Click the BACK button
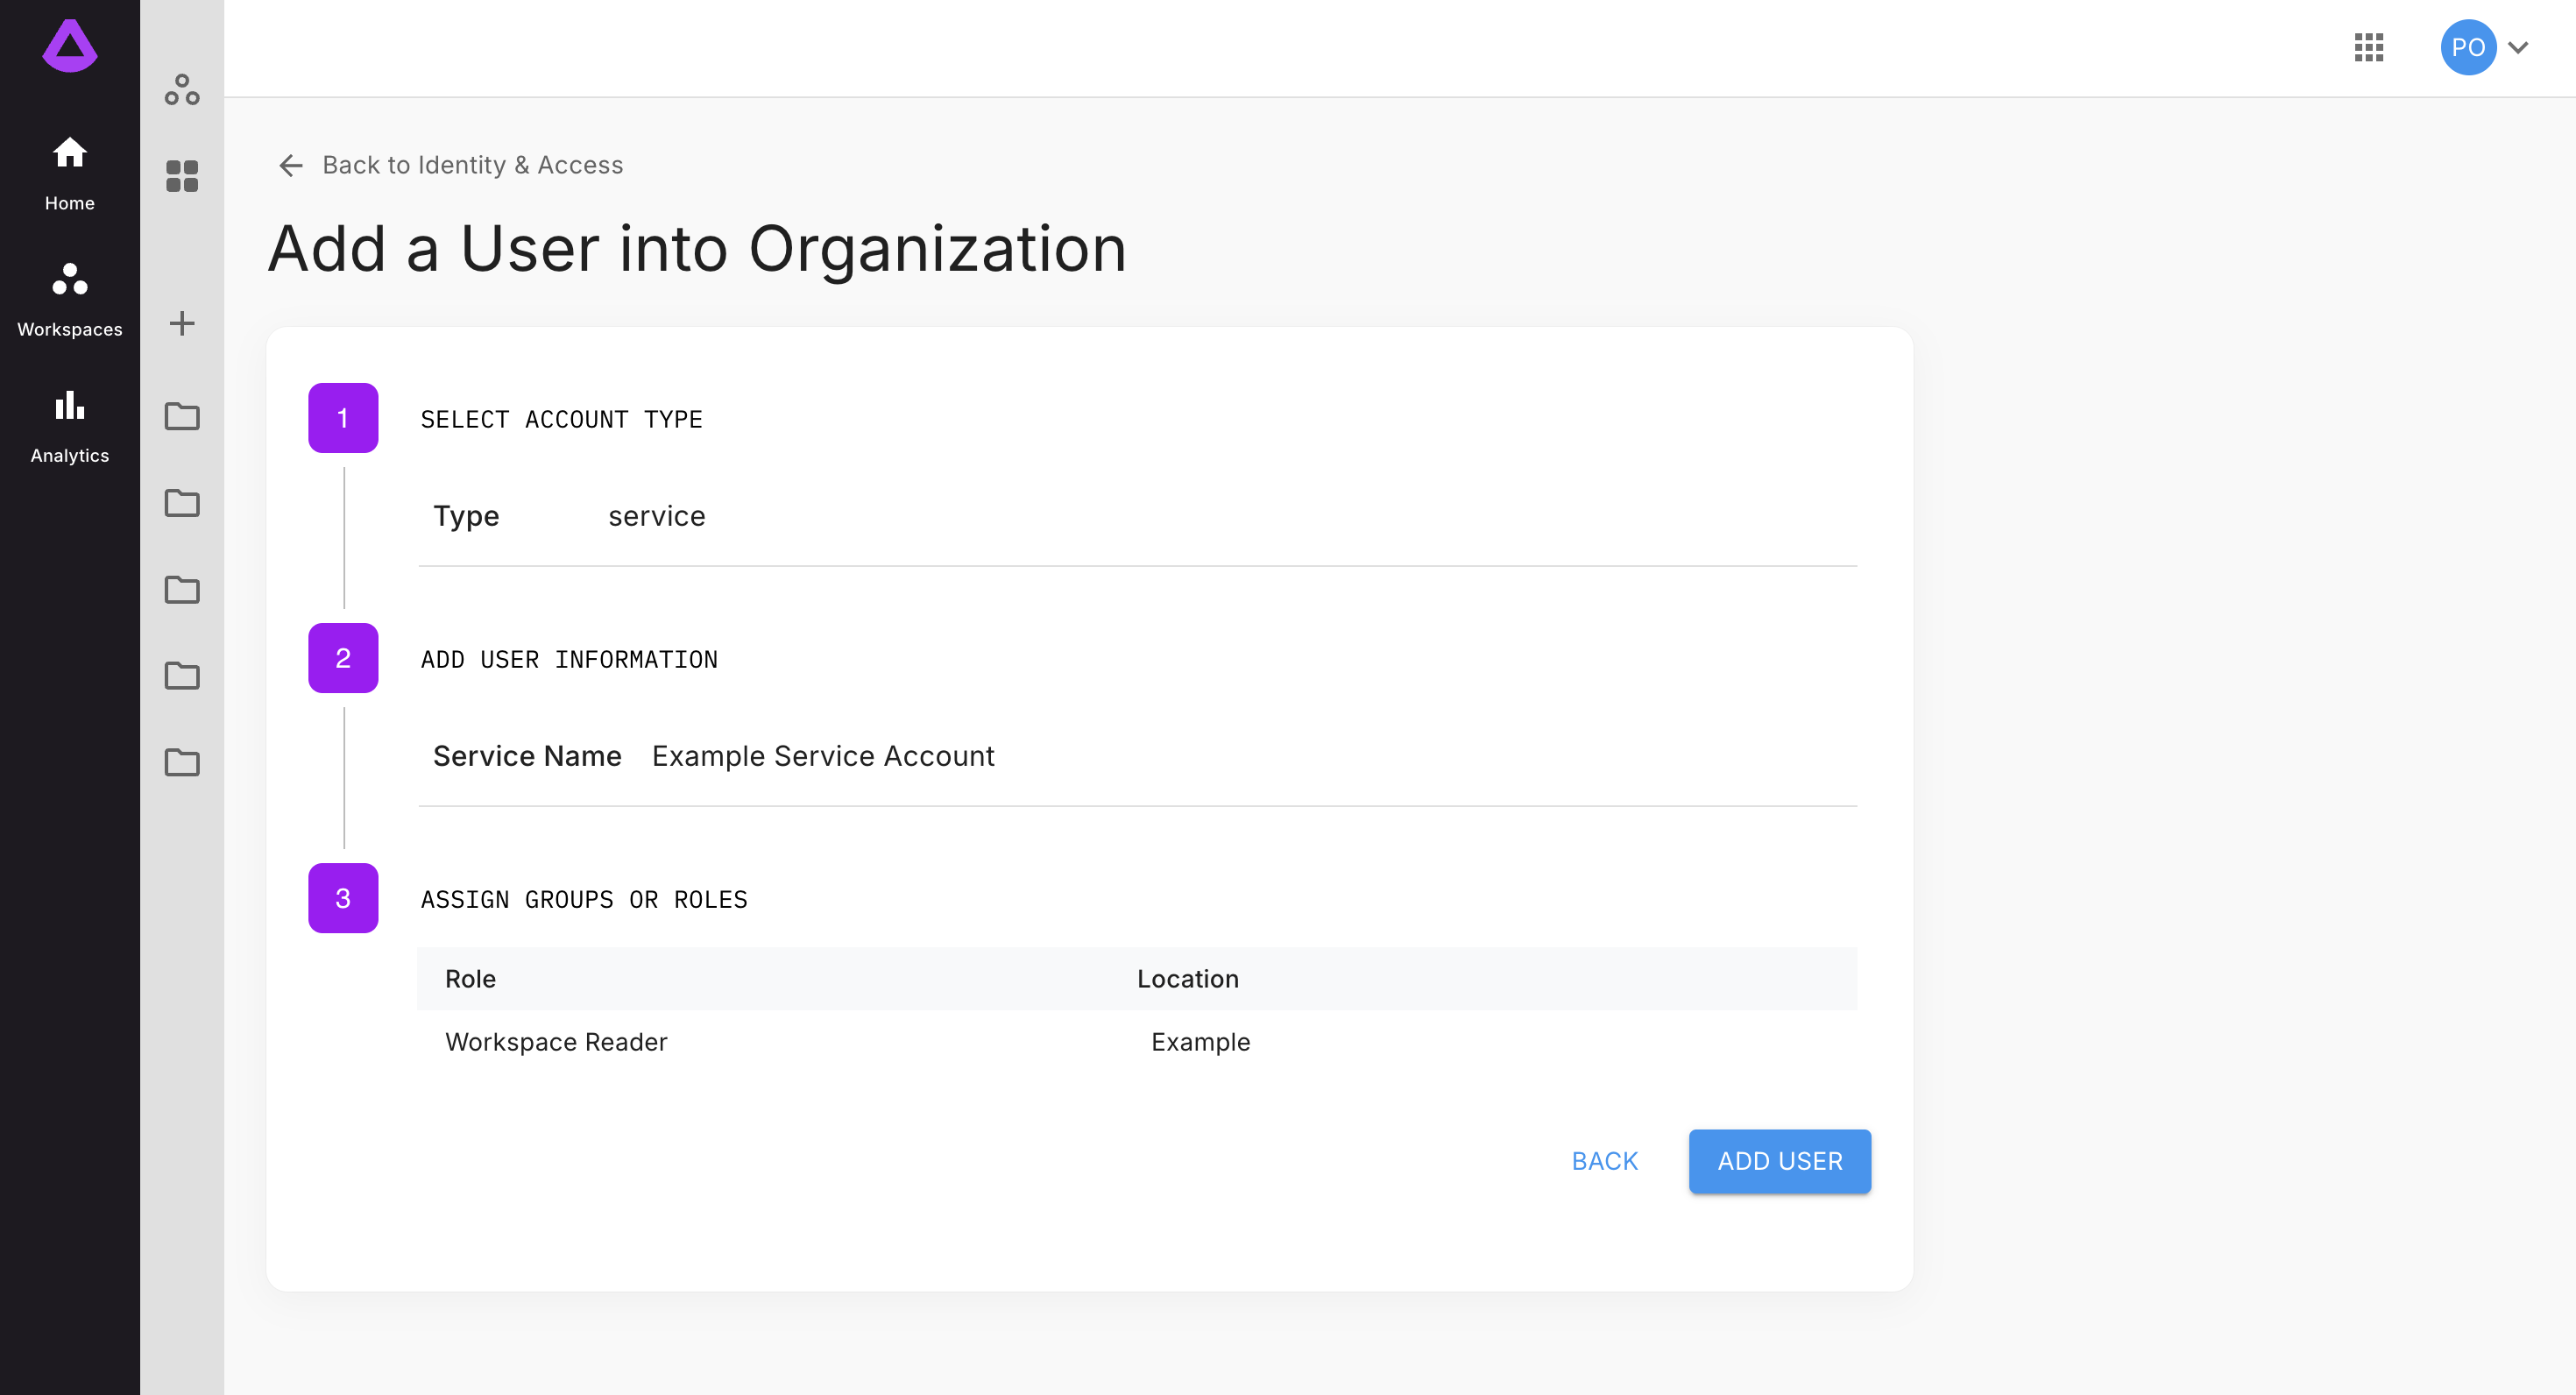Image resolution: width=2576 pixels, height=1395 pixels. point(1604,1161)
